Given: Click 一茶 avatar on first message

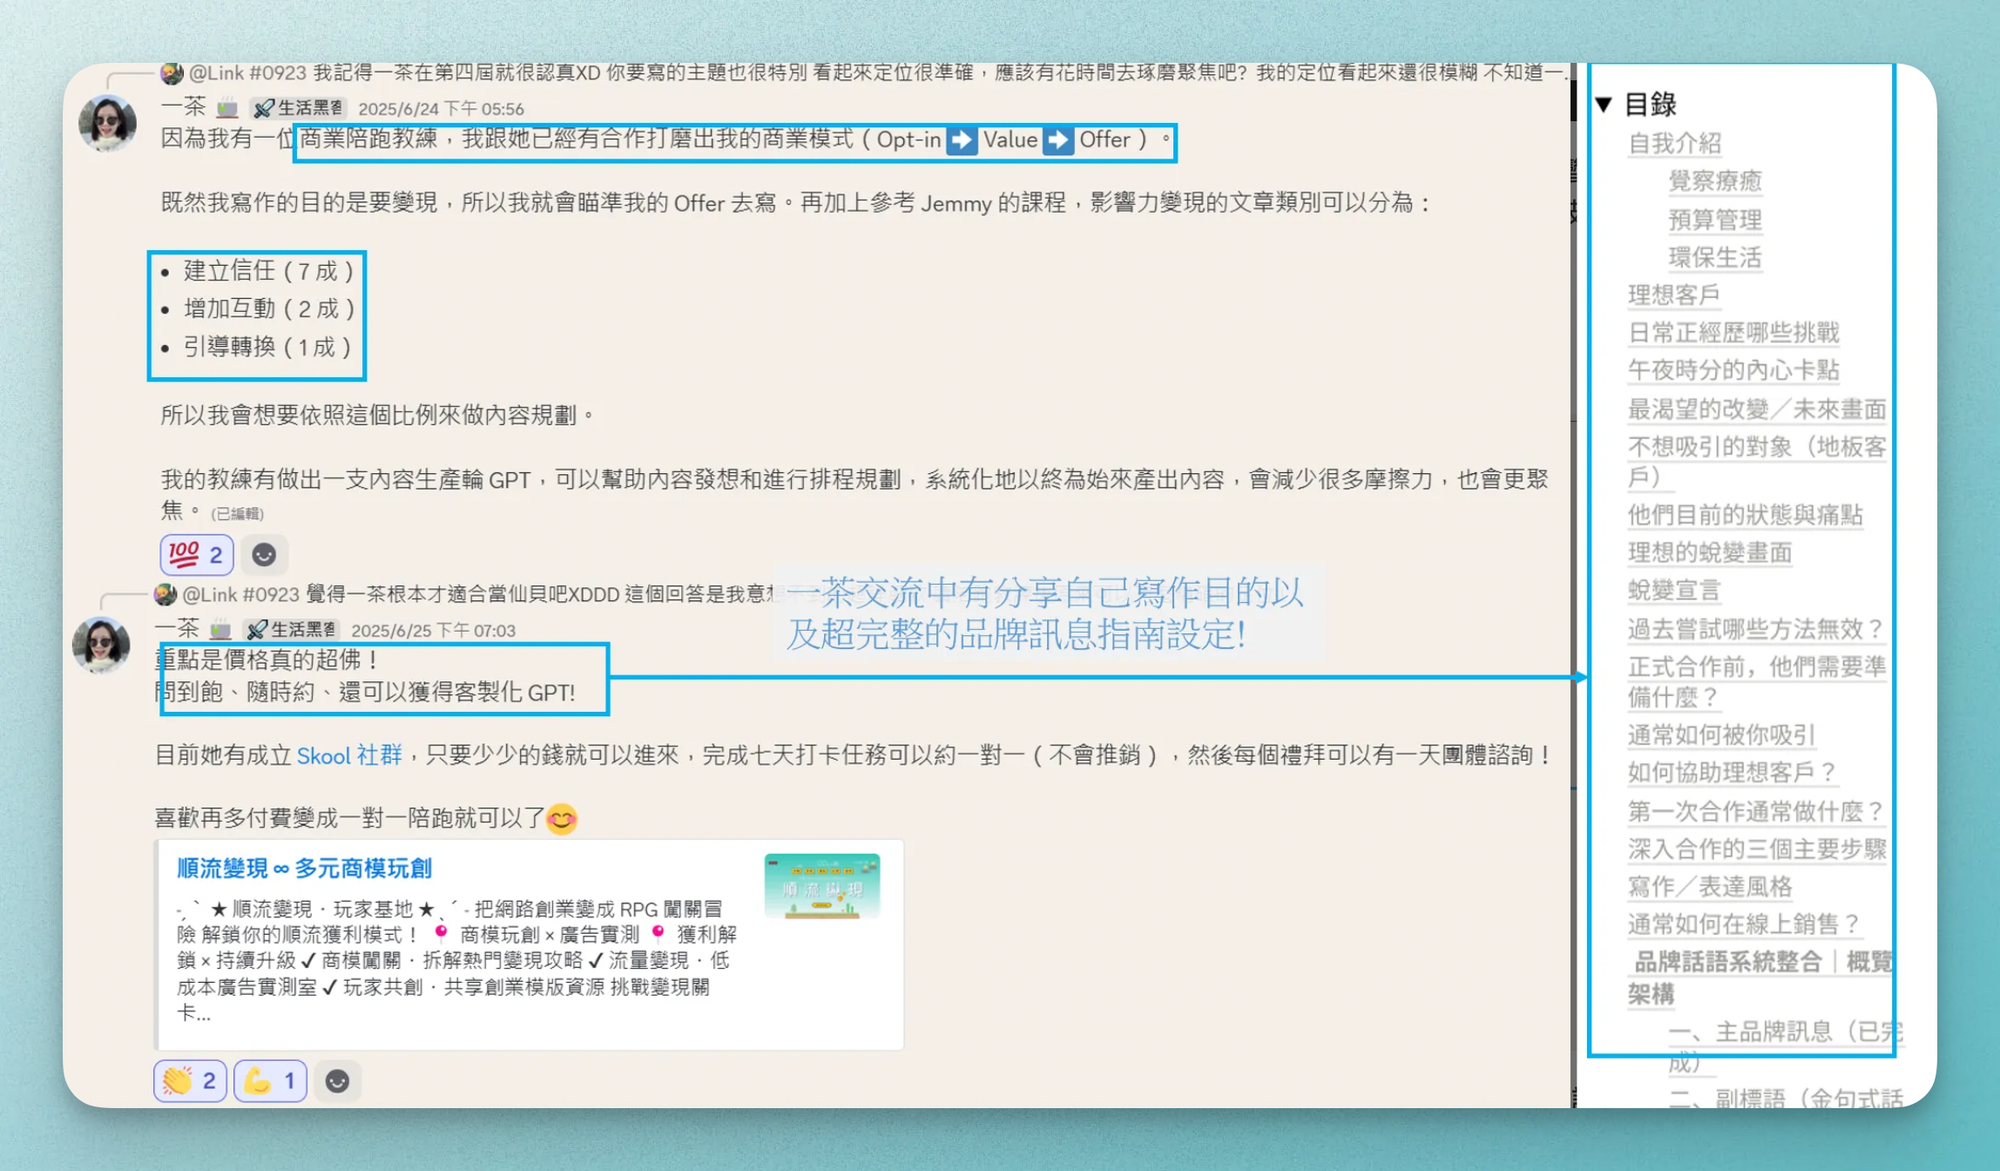Looking at the screenshot, I should click(x=107, y=124).
